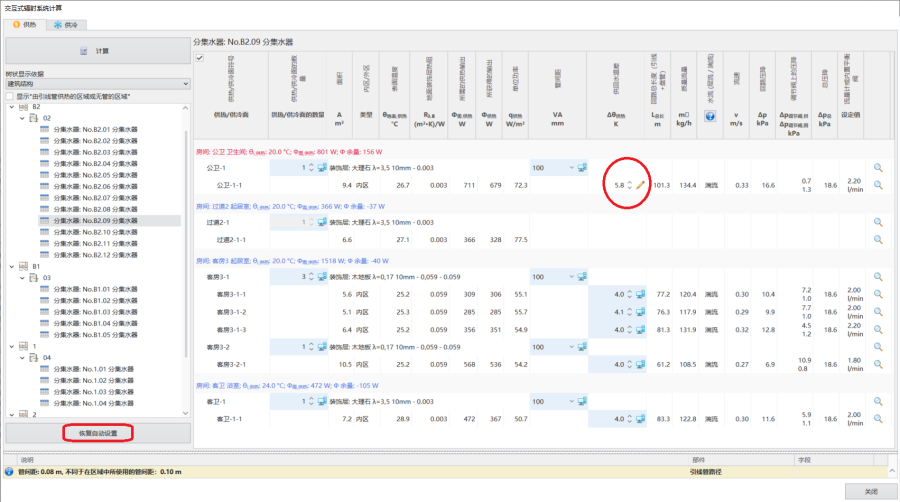Select manifold No.1.04 in tree
The image size is (900, 502).
pos(94,403)
